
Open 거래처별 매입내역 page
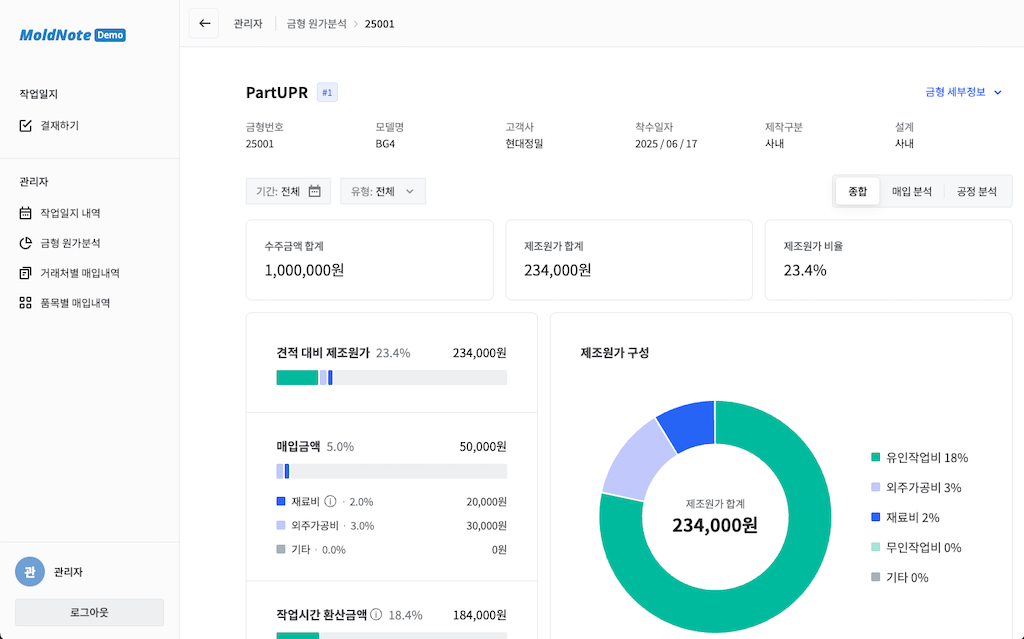(x=79, y=273)
